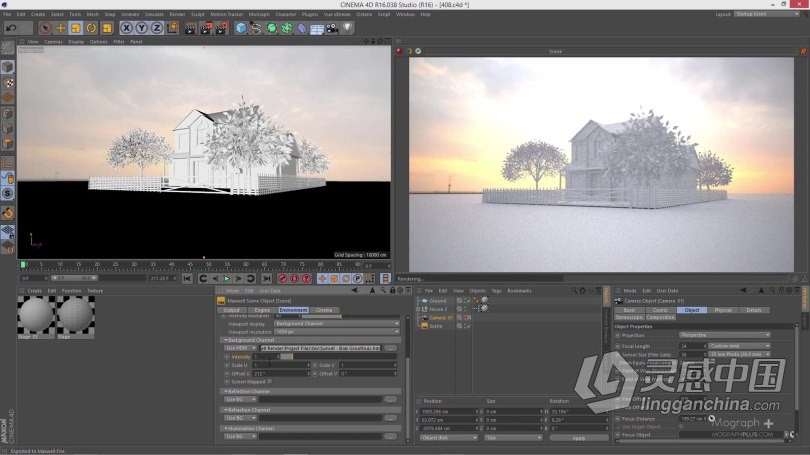Open the Layout dropdown at top right
This screenshot has height=455, width=810.
pyautogui.click(x=767, y=14)
